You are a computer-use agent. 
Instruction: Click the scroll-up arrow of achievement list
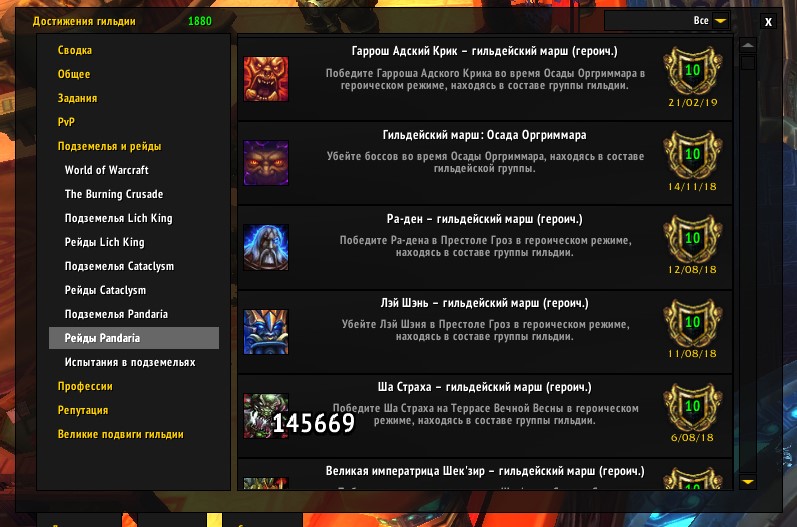(x=748, y=45)
